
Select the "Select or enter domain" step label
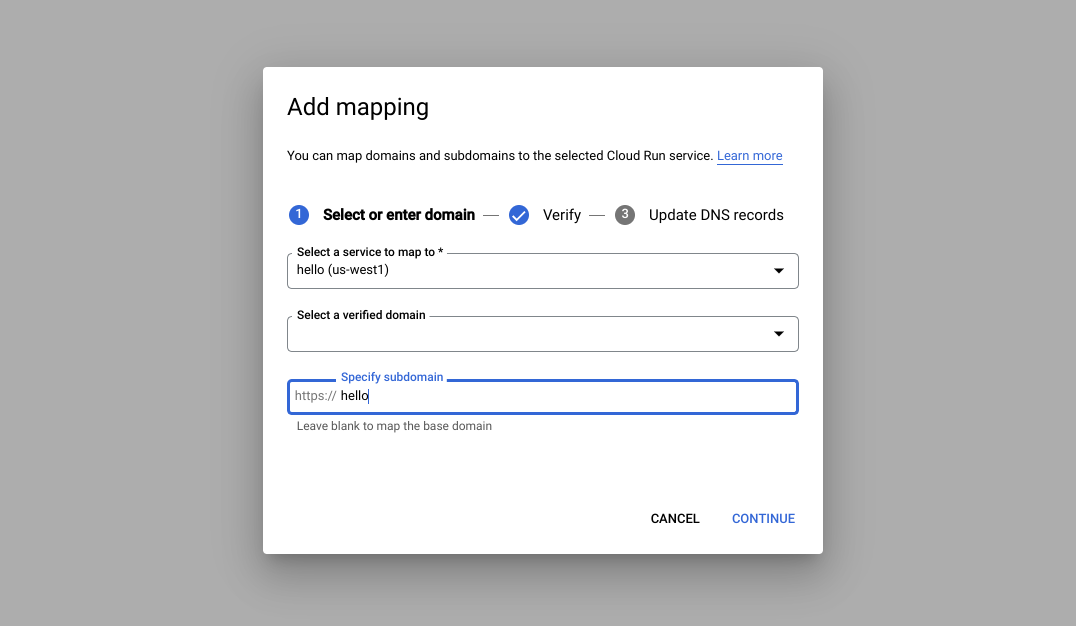[399, 214]
